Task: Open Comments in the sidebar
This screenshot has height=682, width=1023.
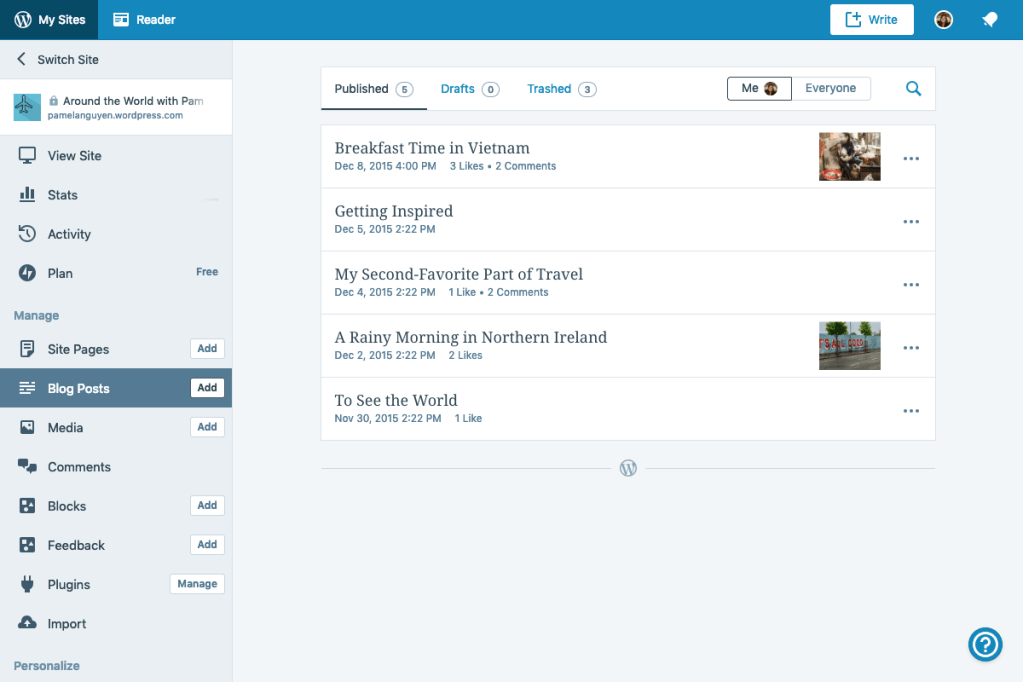Action: 79,467
